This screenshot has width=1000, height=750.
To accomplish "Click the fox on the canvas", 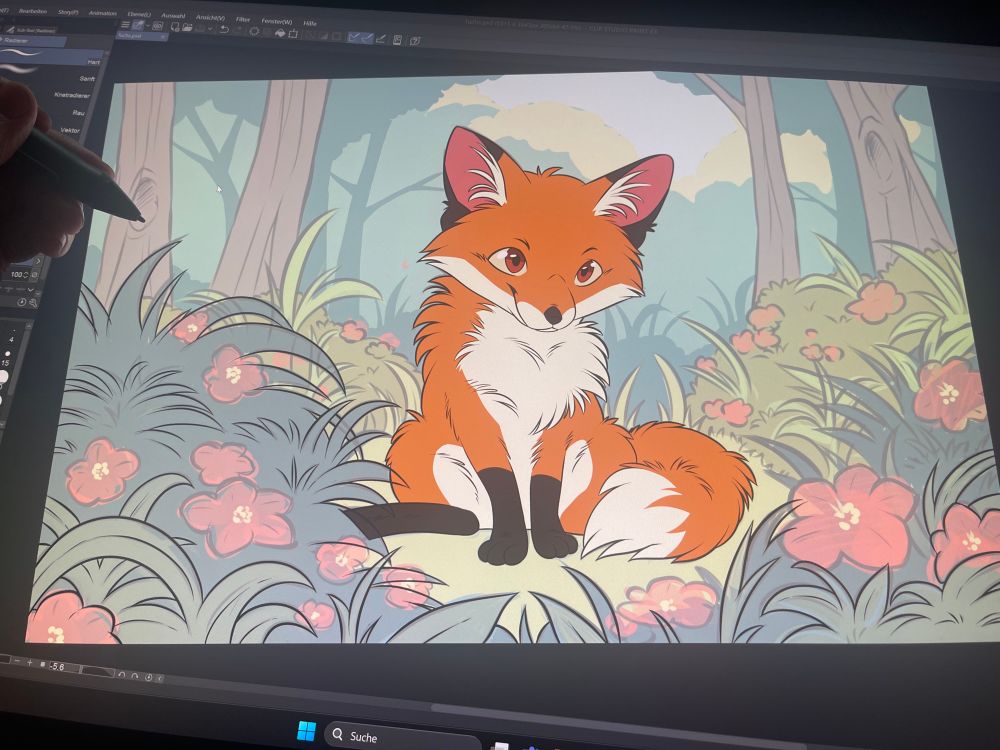I will click(542, 344).
